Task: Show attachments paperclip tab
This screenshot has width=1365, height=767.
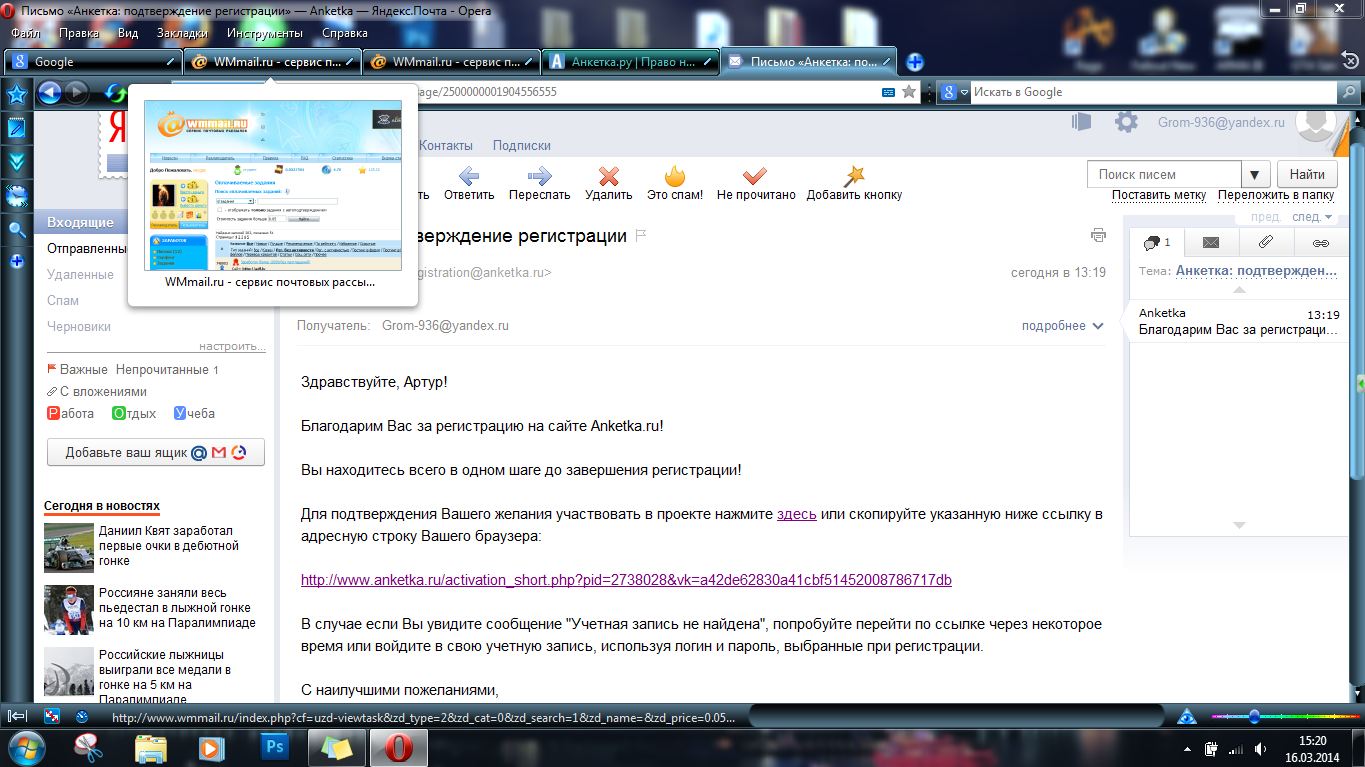Action: tap(1265, 242)
